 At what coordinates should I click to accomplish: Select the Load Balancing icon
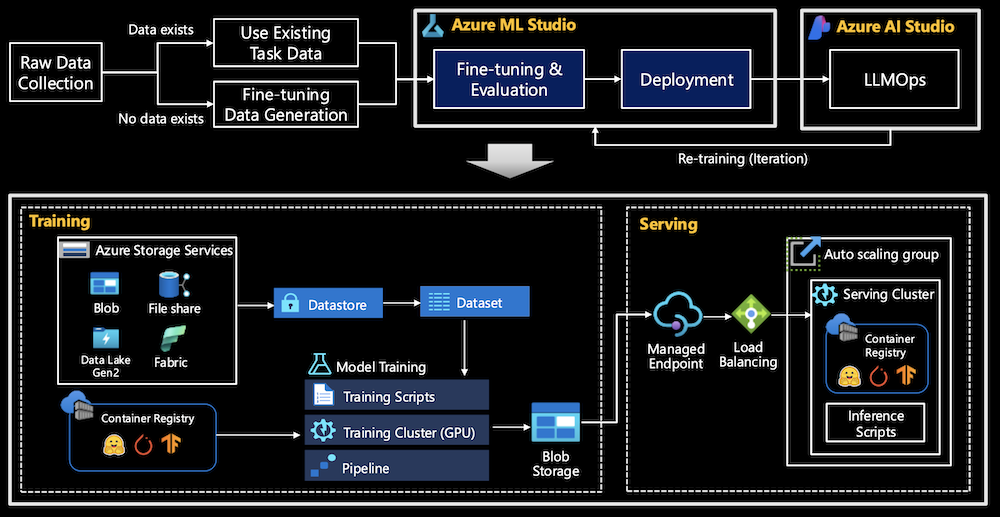point(748,314)
